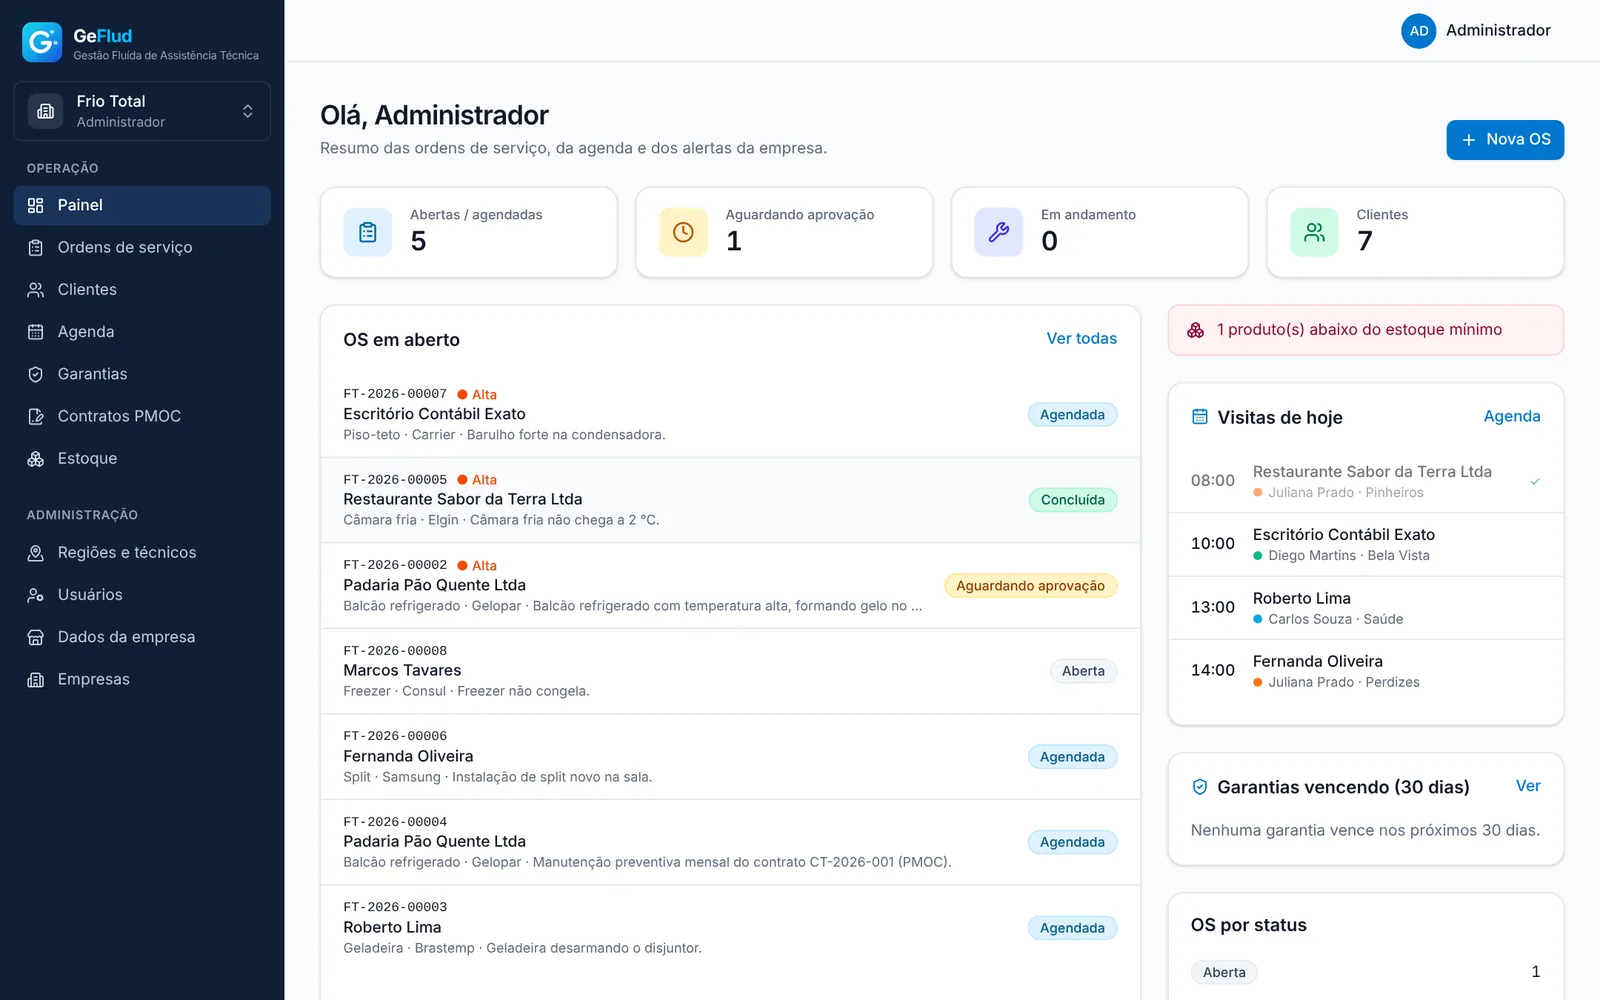This screenshot has height=1000, width=1600.
Task: Click the AD avatar in header
Action: (x=1418, y=31)
